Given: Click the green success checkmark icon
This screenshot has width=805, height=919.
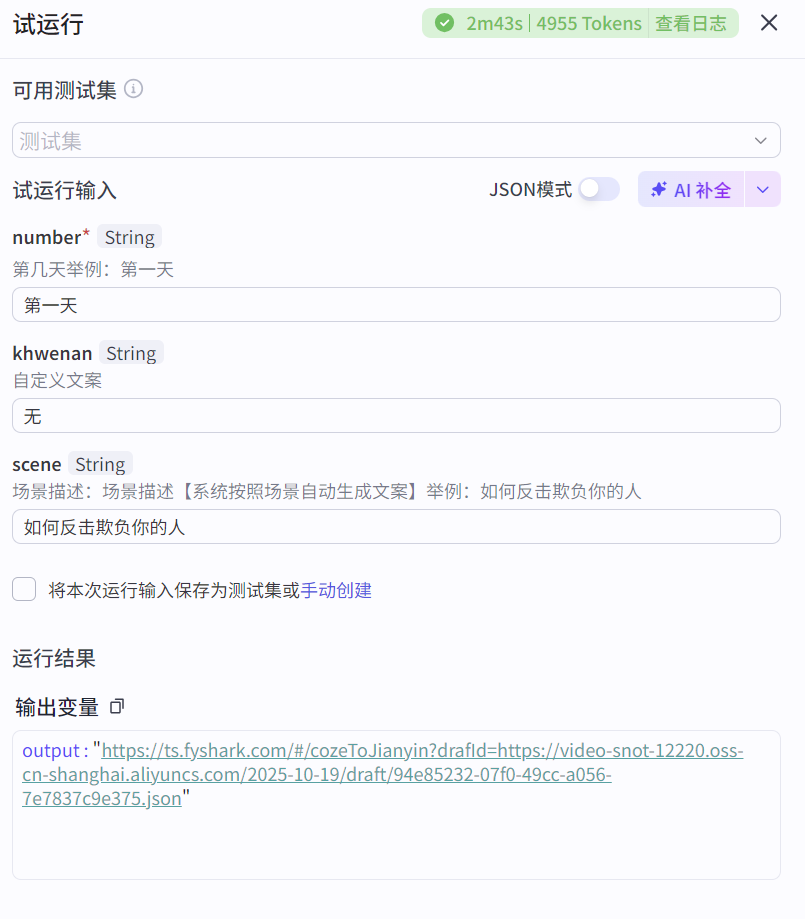Looking at the screenshot, I should (x=445, y=22).
